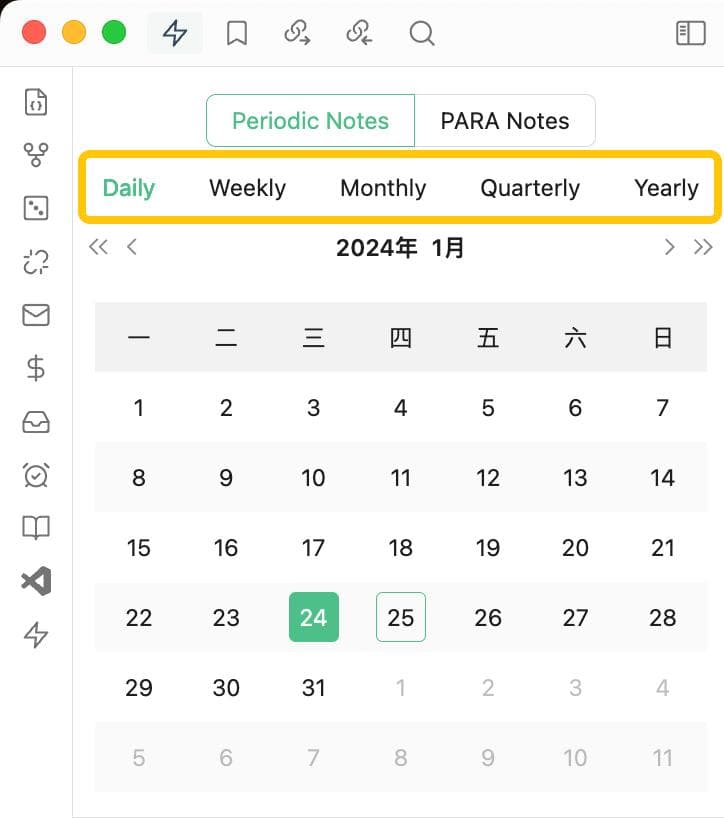Click the dice icon in left sidebar
724x818 pixels.
[36, 208]
